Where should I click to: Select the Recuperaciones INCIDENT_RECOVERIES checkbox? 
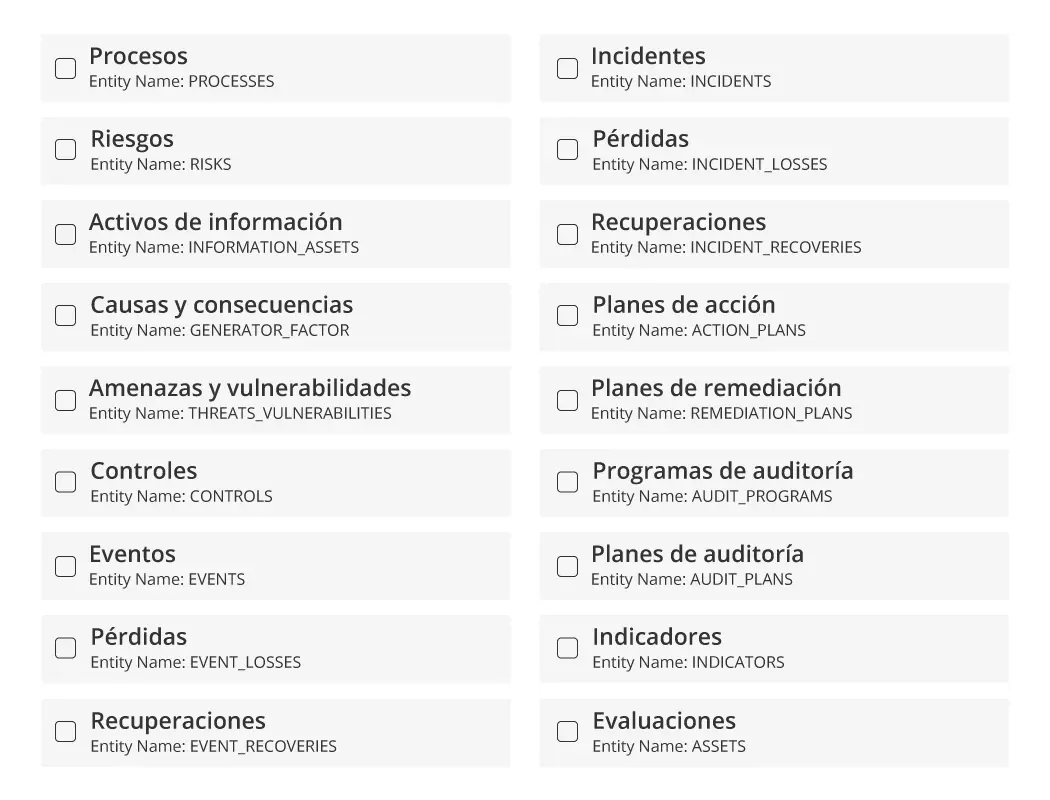pos(567,234)
